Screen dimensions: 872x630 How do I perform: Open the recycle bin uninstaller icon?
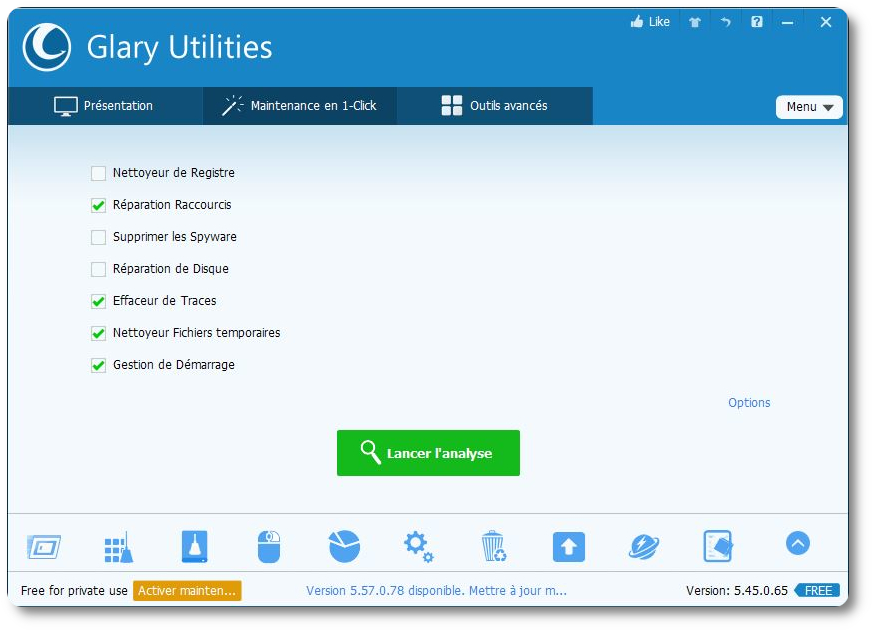point(493,547)
